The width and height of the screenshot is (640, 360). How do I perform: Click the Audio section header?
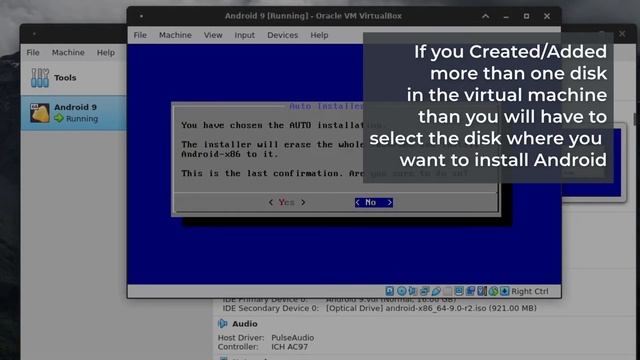click(x=244, y=324)
